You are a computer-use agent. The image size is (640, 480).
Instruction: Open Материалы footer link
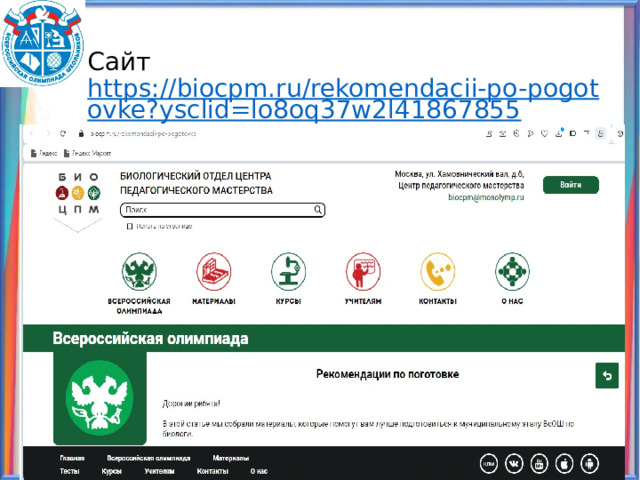tap(231, 458)
